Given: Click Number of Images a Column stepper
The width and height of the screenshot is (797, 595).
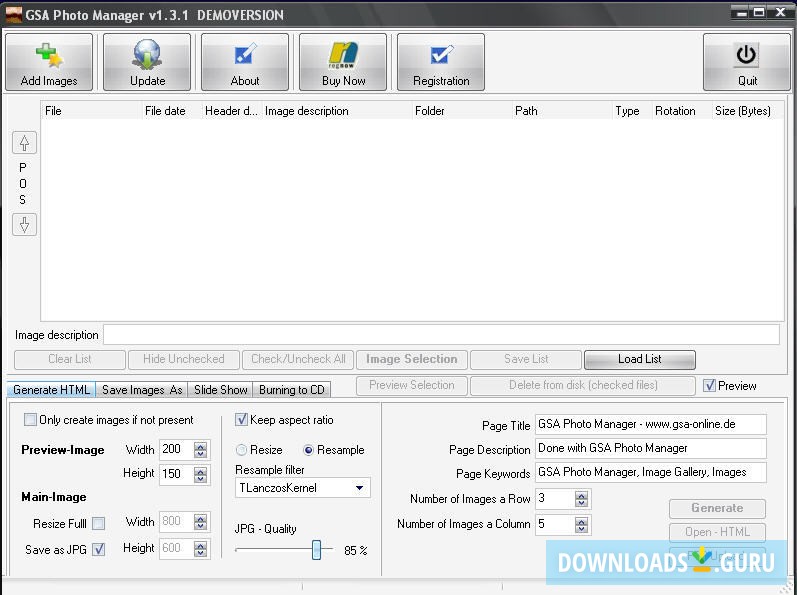Looking at the screenshot, I should pyautogui.click(x=581, y=524).
